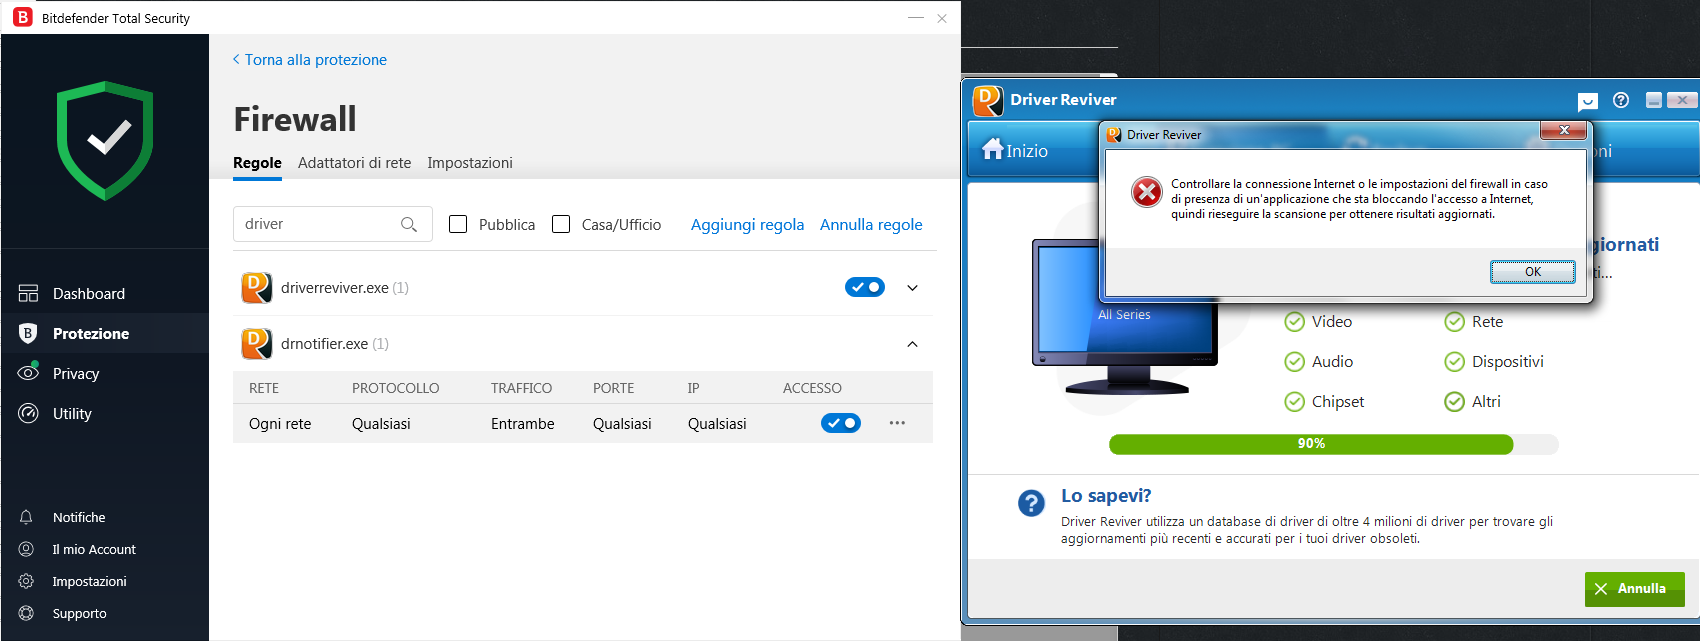1700x641 pixels.
Task: Click the drnotifier.exe app icon
Action: pyautogui.click(x=256, y=343)
